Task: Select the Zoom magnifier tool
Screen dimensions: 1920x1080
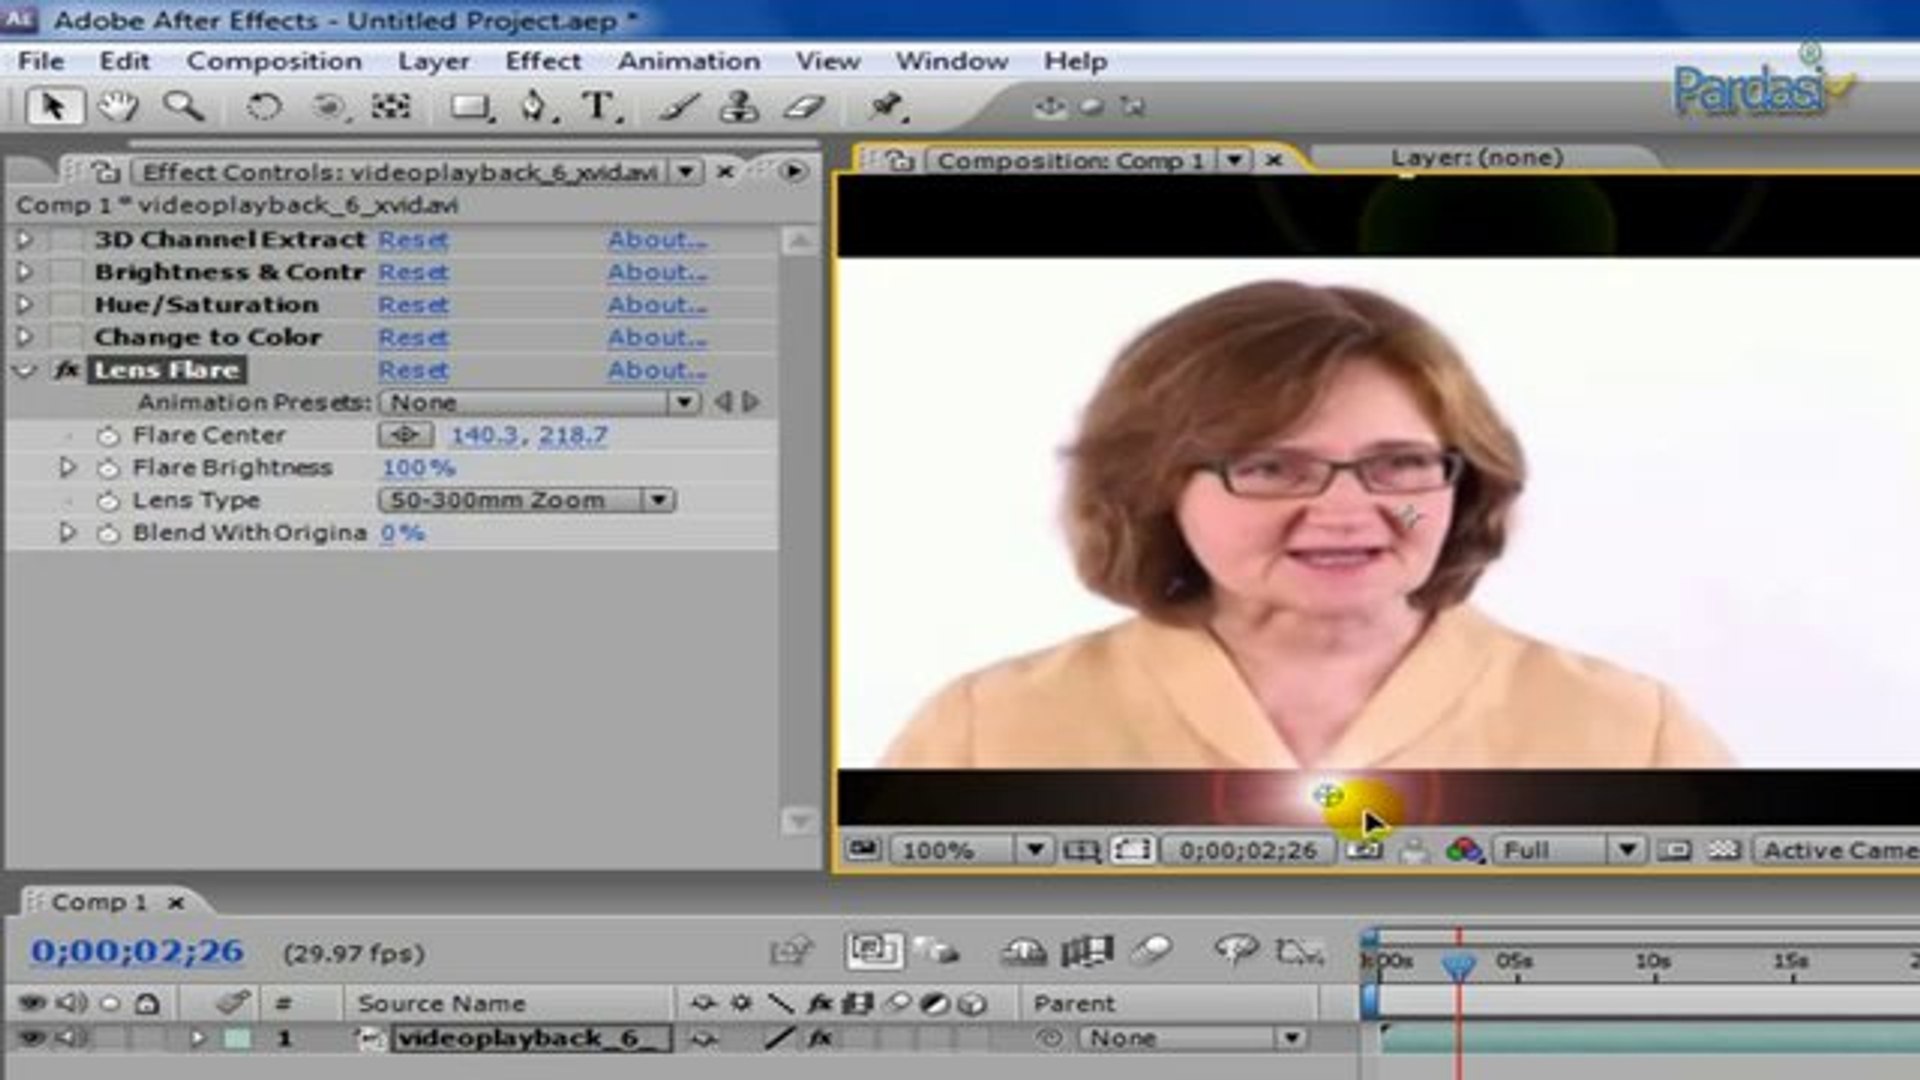Action: click(x=183, y=106)
